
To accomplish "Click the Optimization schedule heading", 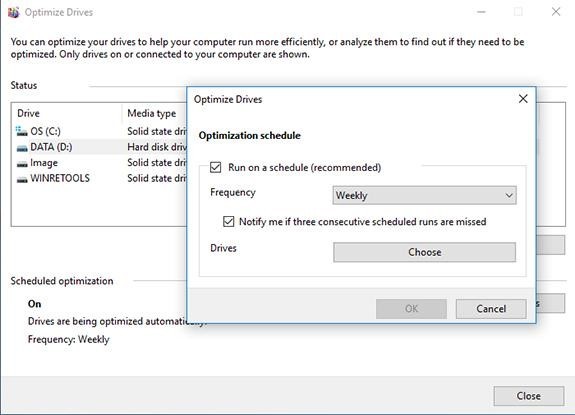I will pyautogui.click(x=250, y=136).
